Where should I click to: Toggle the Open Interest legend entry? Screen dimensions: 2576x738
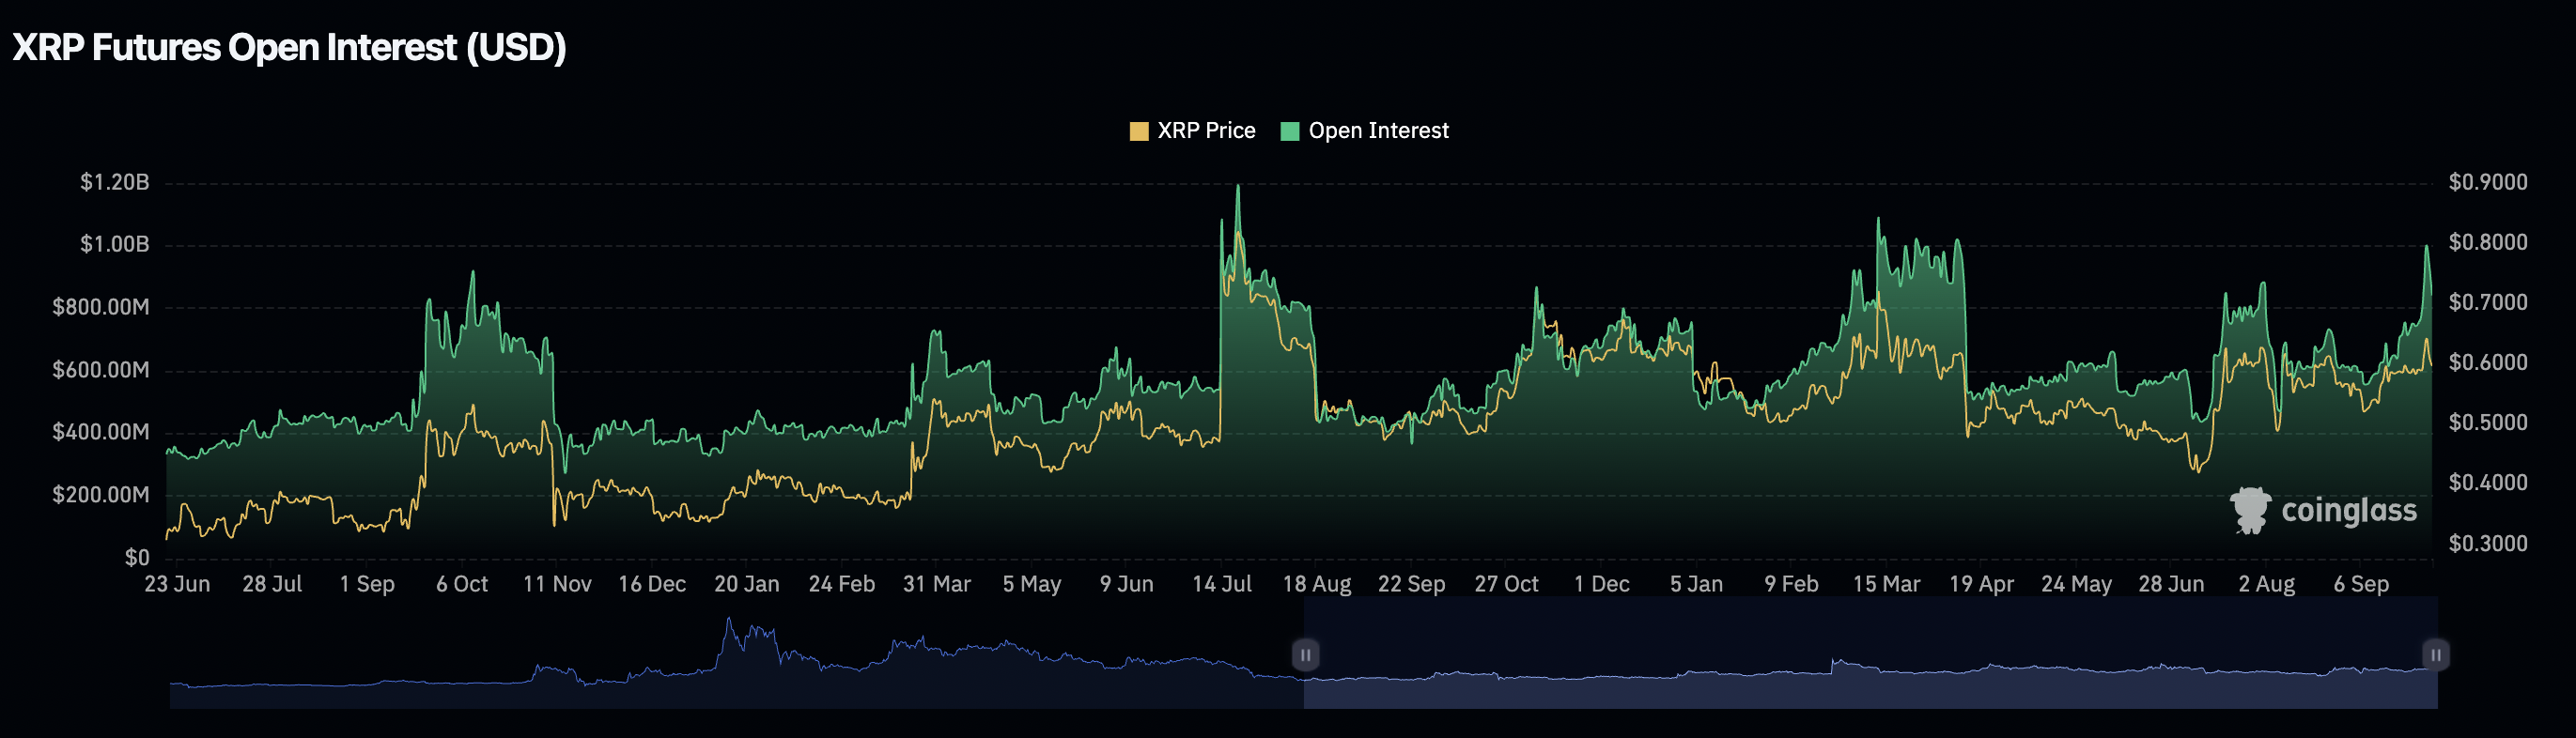click(x=1364, y=131)
